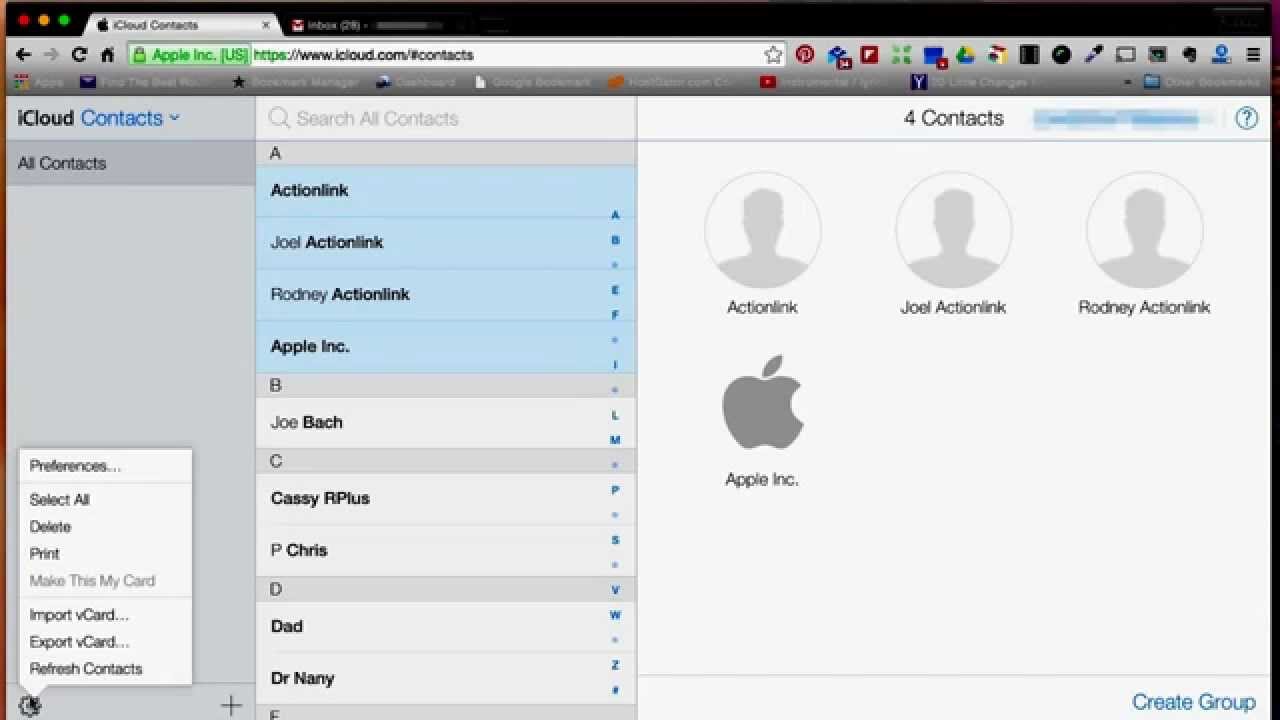Select All Contacts group in sidebar

[x=130, y=163]
